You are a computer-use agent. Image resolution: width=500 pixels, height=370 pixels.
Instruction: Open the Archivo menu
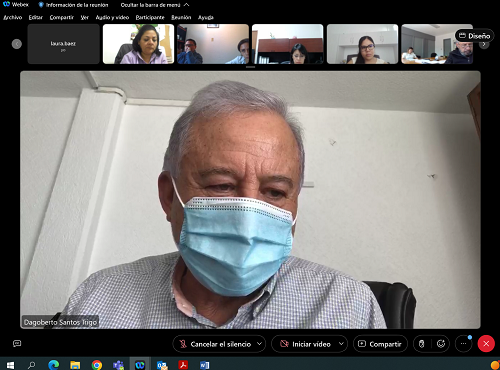(x=13, y=17)
